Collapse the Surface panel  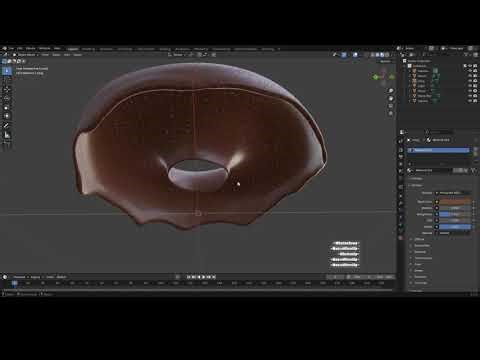tap(416, 185)
